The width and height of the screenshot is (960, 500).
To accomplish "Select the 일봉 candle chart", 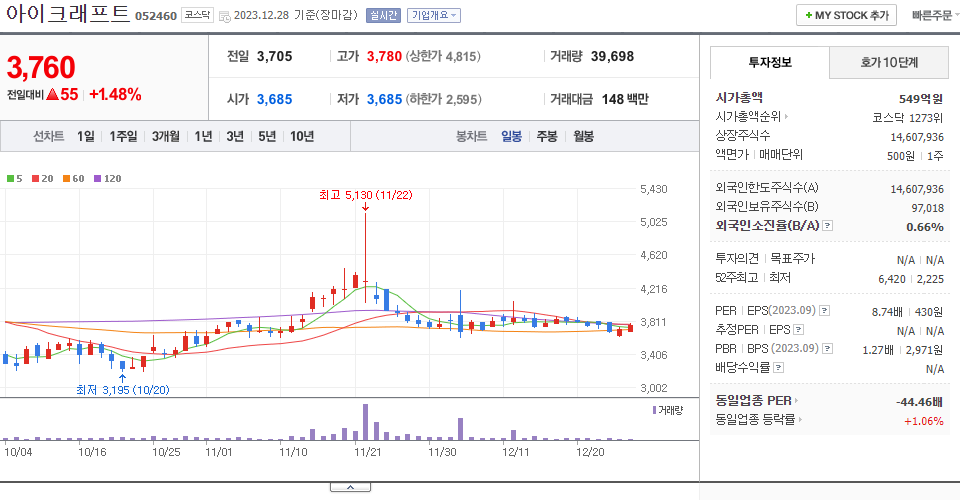I will point(511,136).
